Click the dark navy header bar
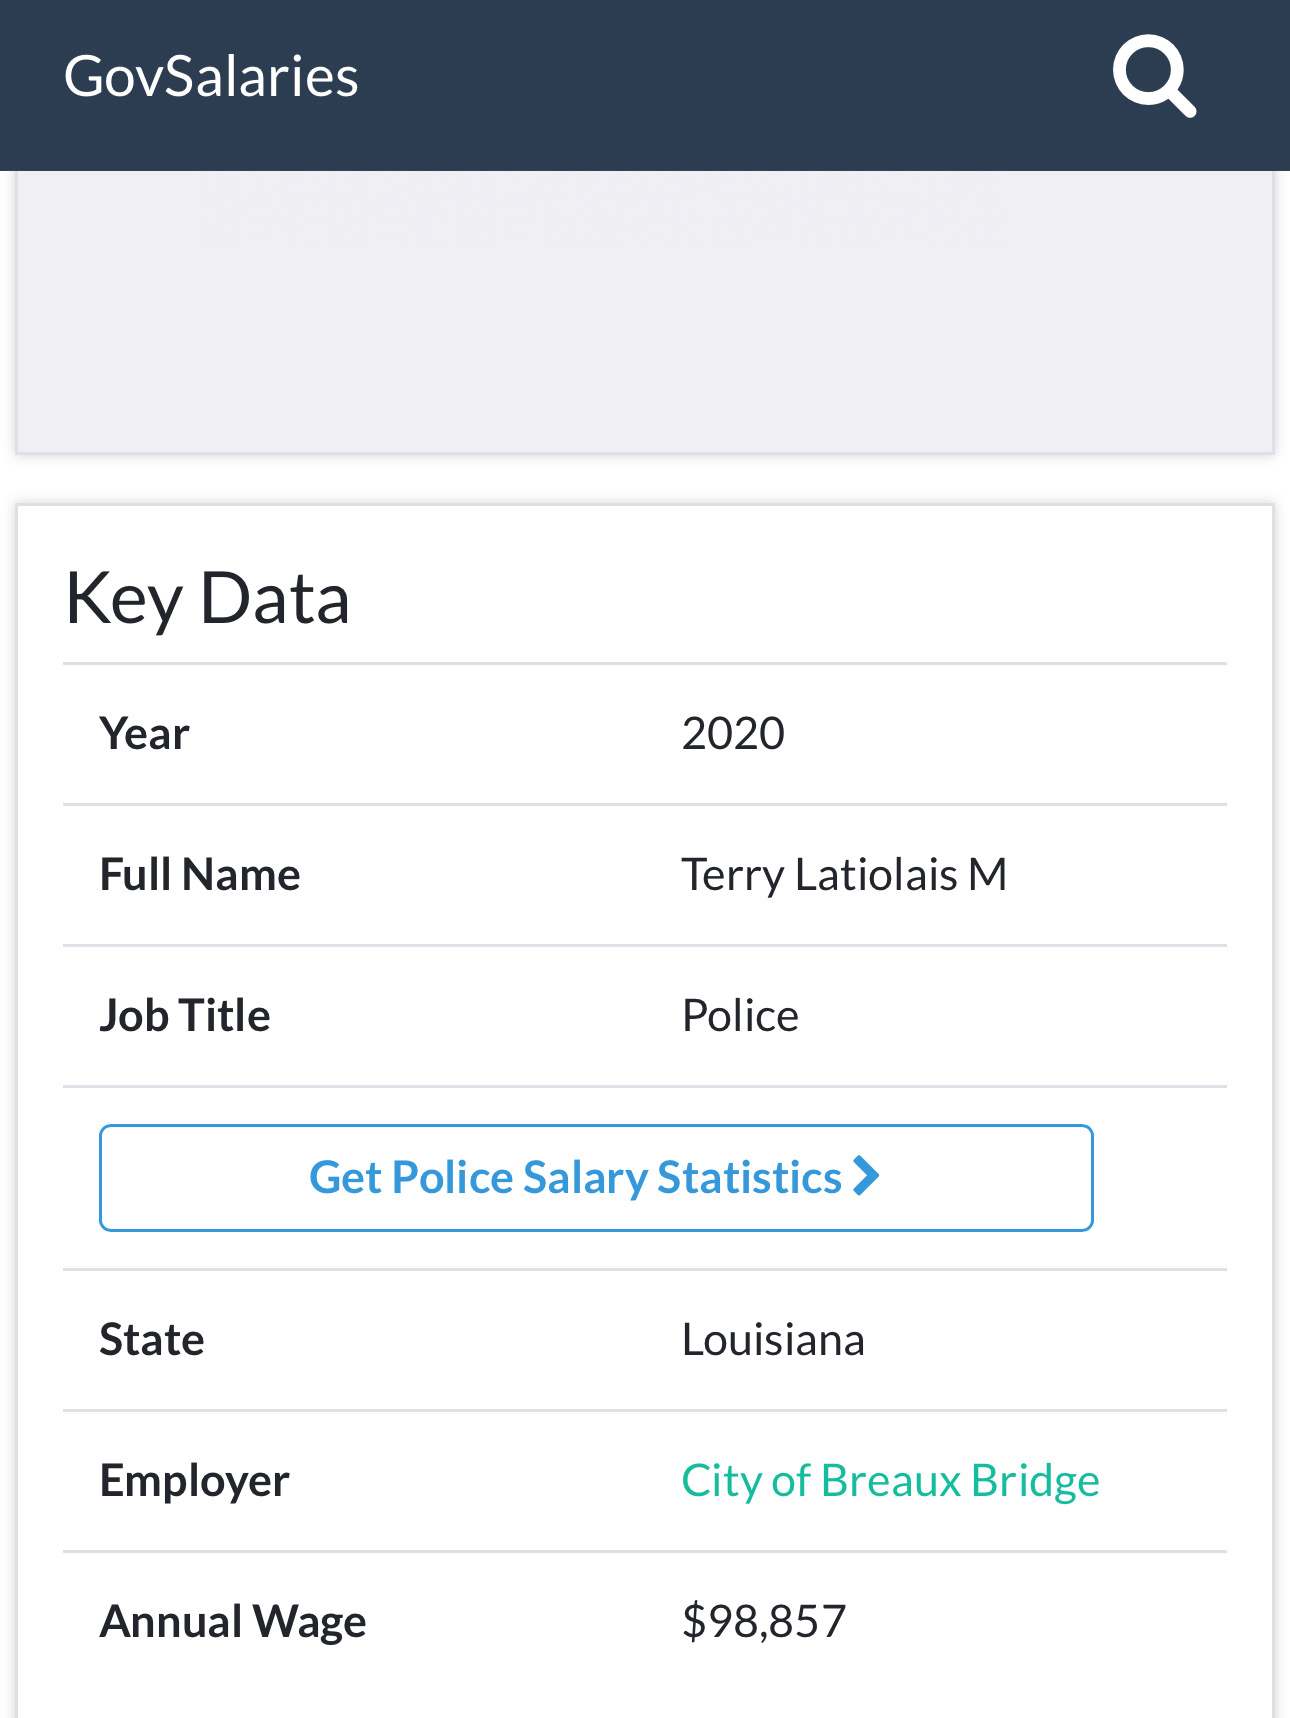1290x1718 pixels. click(x=700, y=85)
